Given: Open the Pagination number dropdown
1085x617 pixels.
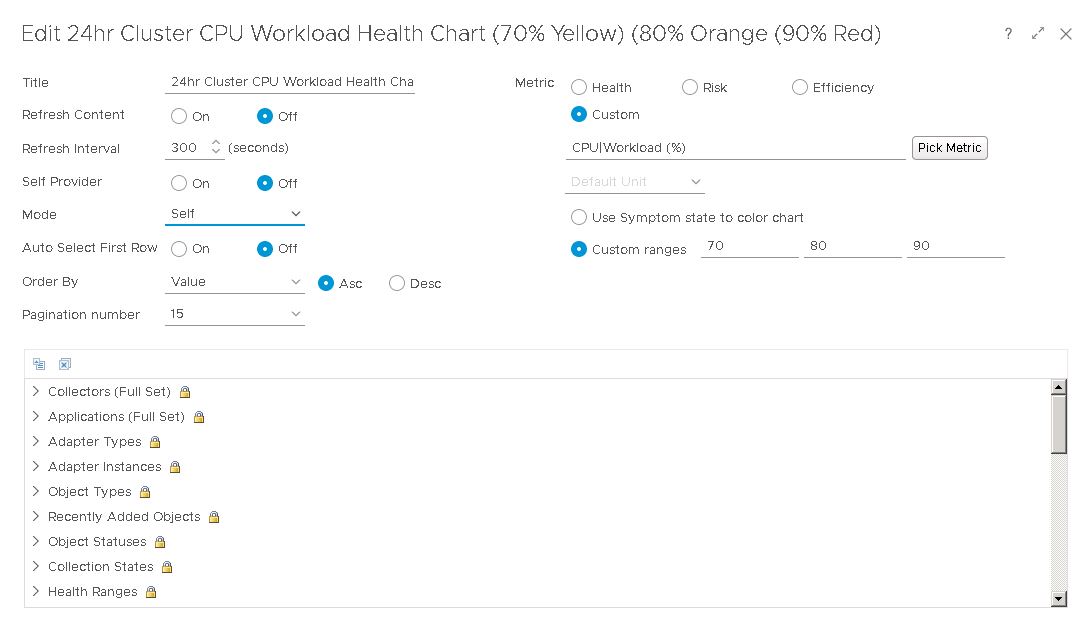Looking at the screenshot, I should tap(235, 314).
